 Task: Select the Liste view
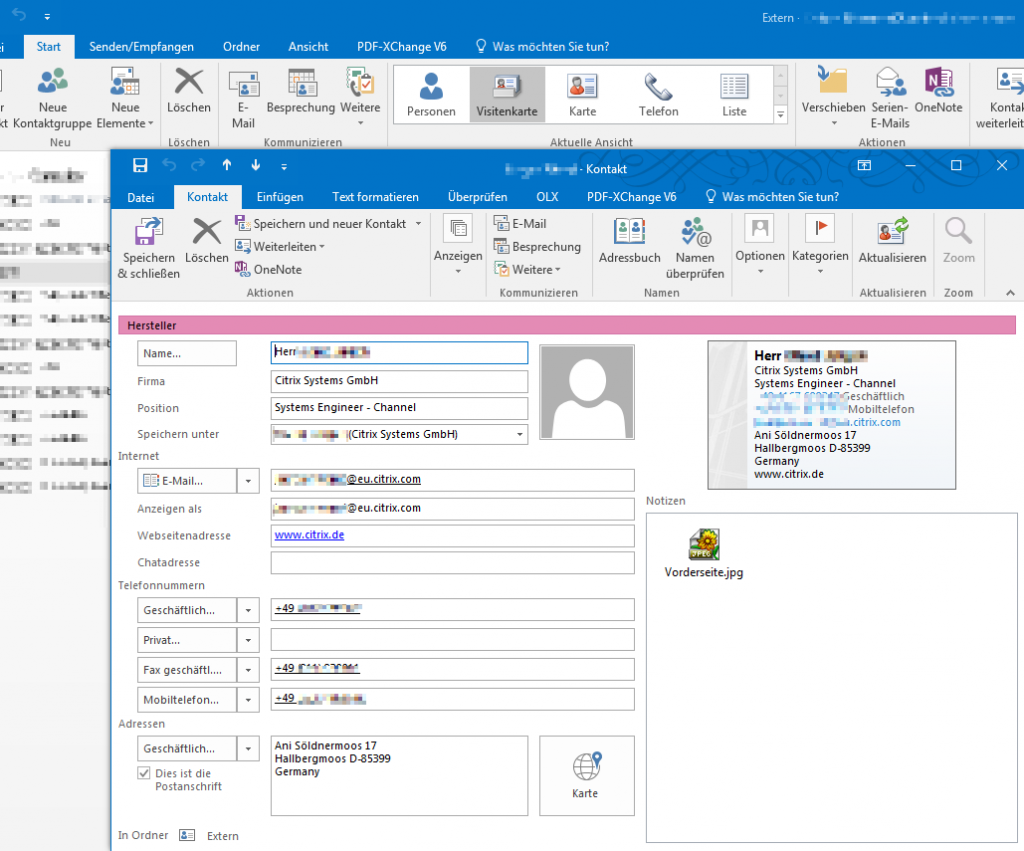pyautogui.click(x=734, y=94)
